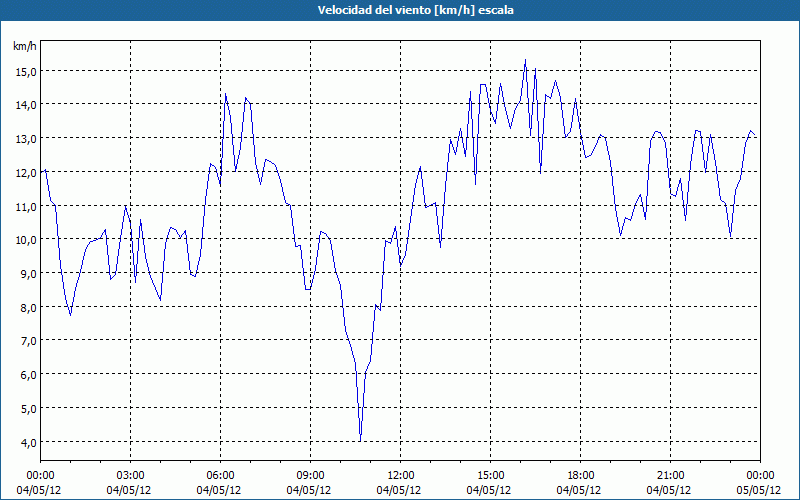
Task: Select the 14,0 y-axis value
Action: point(26,105)
